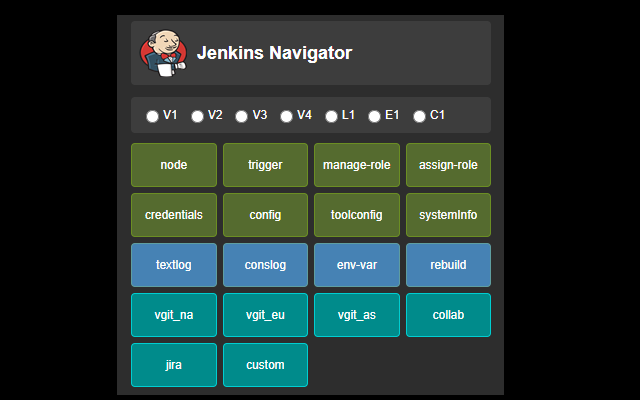Click the Jenkins butler logo

tap(164, 53)
